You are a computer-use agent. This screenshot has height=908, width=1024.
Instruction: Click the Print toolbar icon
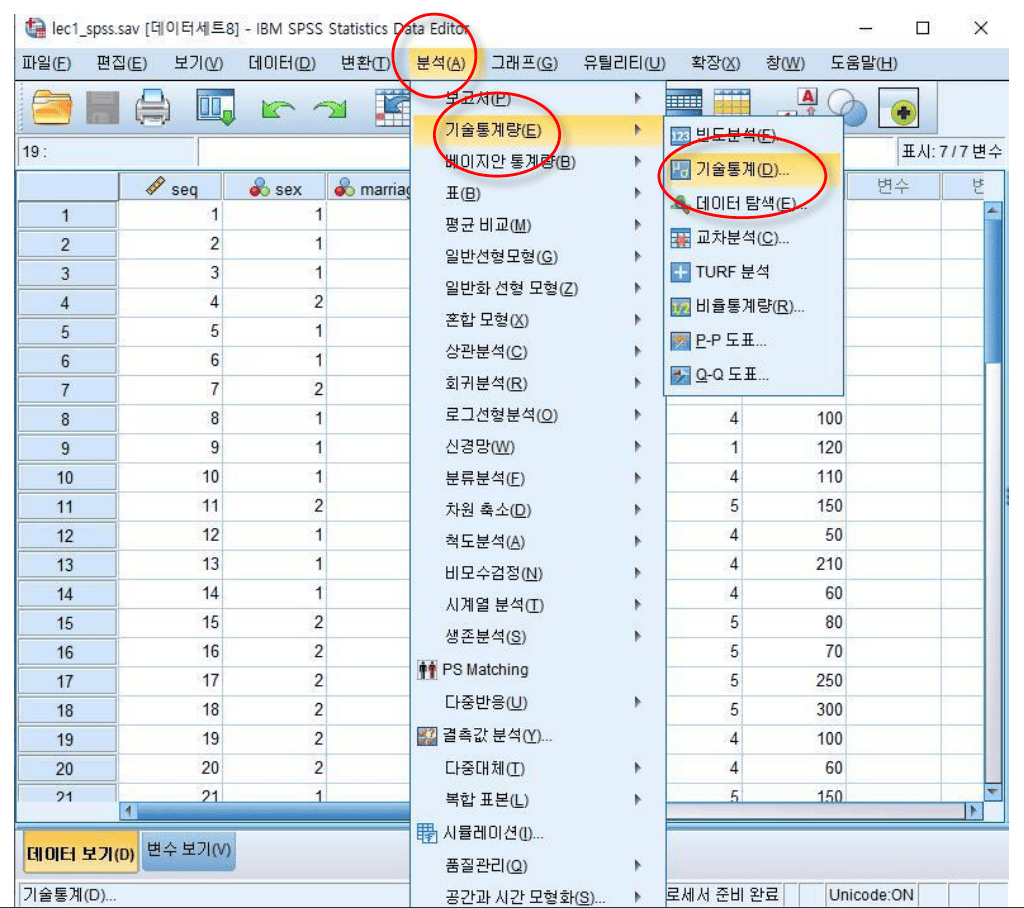152,106
